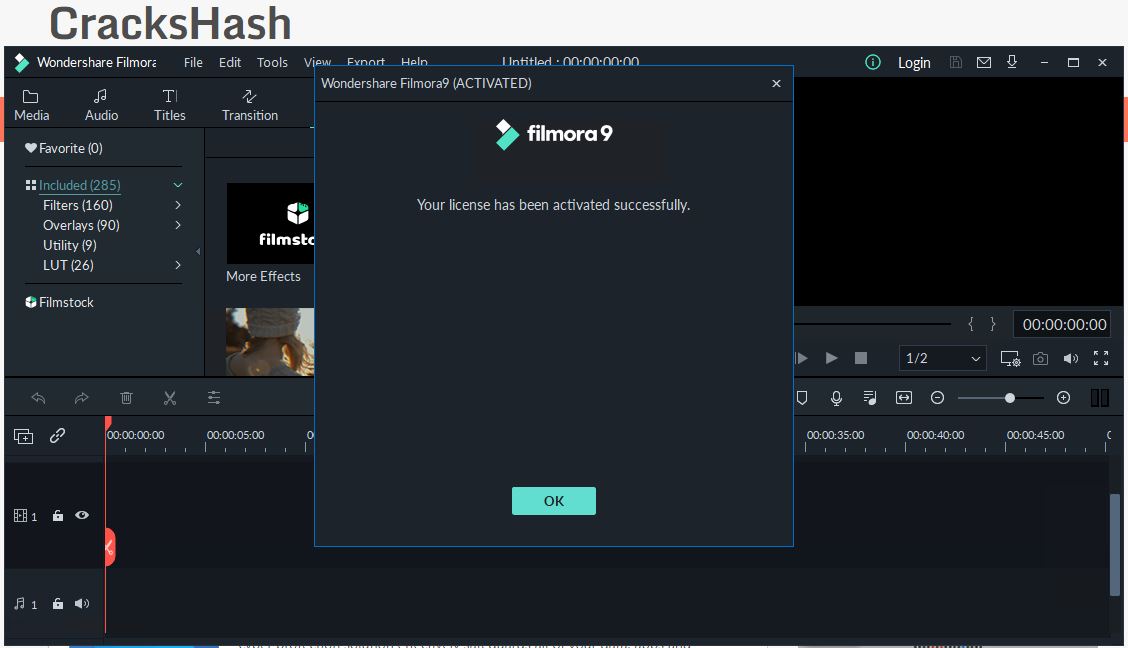Open the 1/2 playback quality dropdown

point(942,358)
